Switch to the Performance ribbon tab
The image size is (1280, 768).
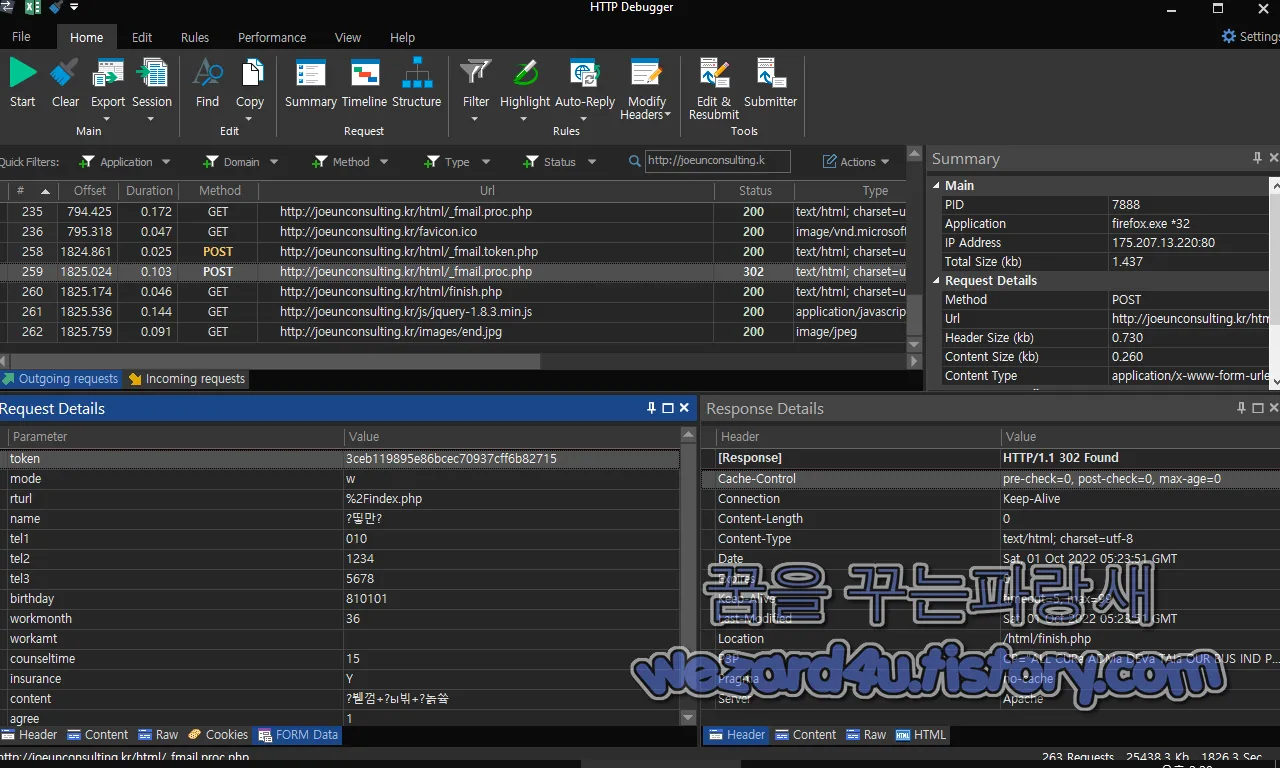pos(272,38)
